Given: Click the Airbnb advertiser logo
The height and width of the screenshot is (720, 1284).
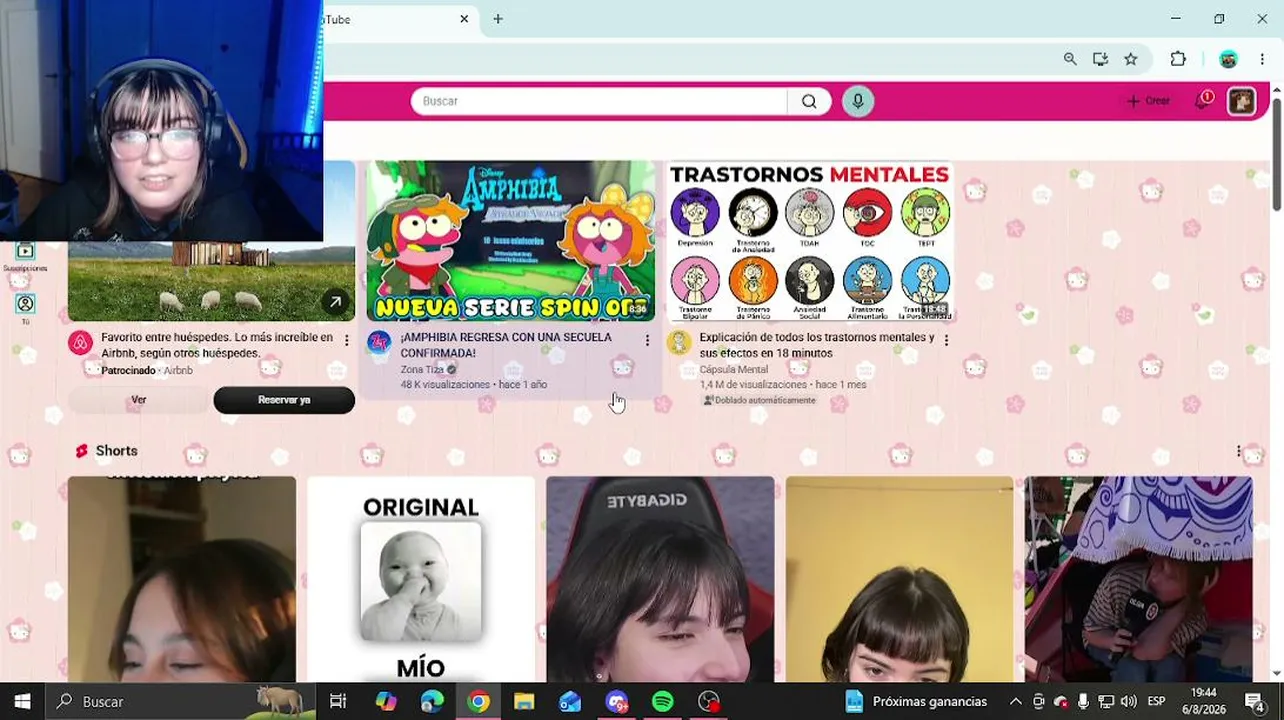Looking at the screenshot, I should point(80,344).
